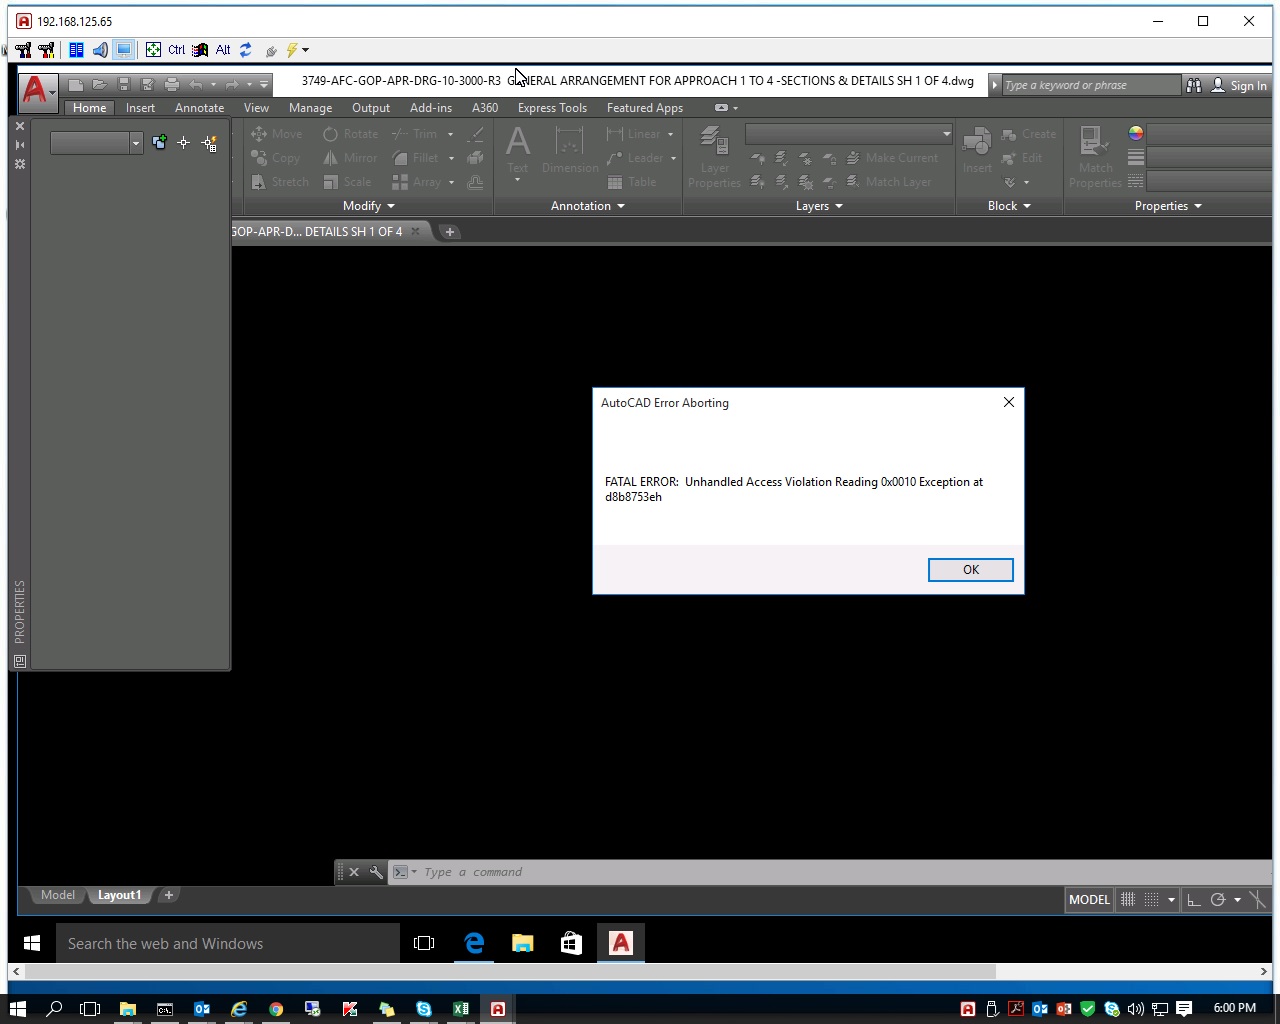Switch to the Express Tools ribbon tab
The height and width of the screenshot is (1024, 1280).
point(552,107)
